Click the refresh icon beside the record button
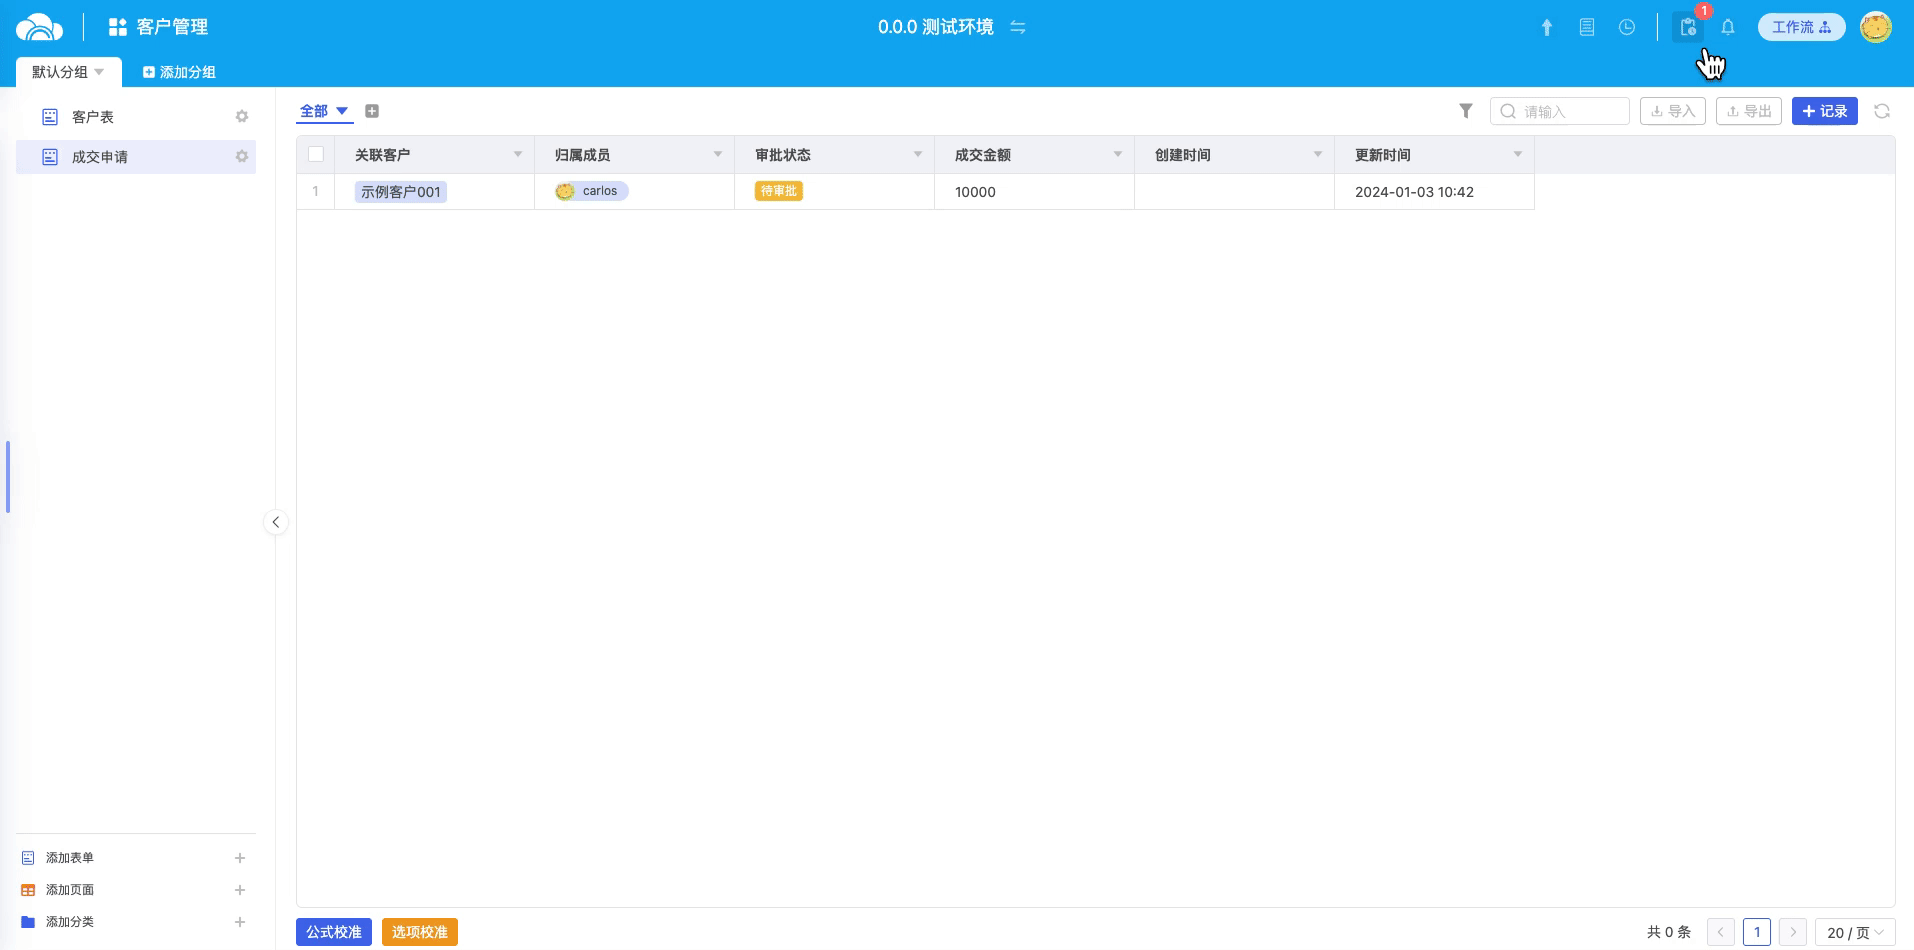Image resolution: width=1914 pixels, height=950 pixels. click(x=1881, y=111)
